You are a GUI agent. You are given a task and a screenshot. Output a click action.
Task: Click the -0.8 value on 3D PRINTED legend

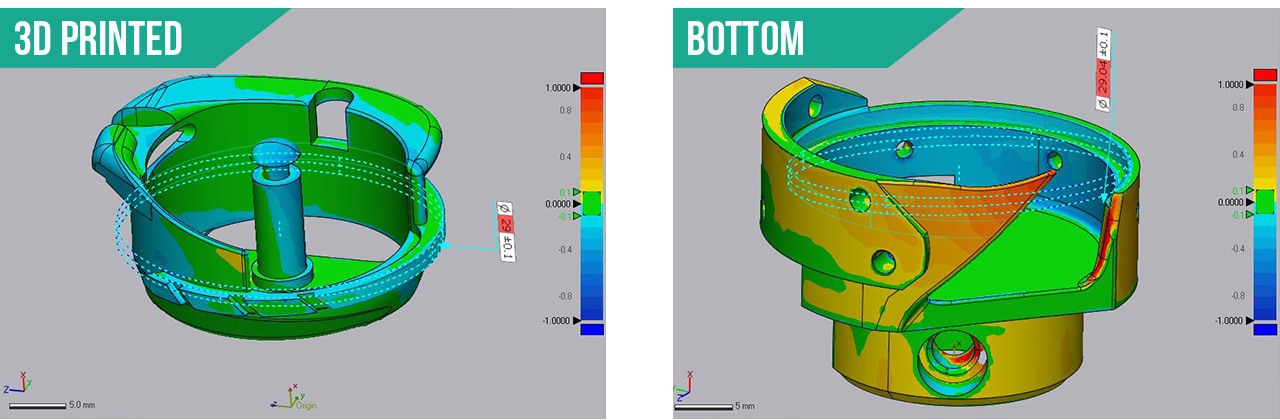pos(563,296)
